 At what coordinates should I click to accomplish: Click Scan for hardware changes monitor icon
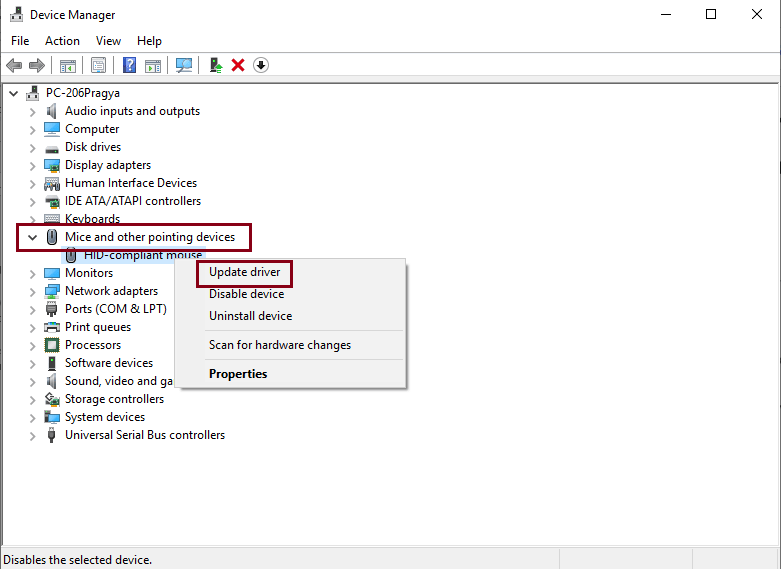tap(184, 65)
